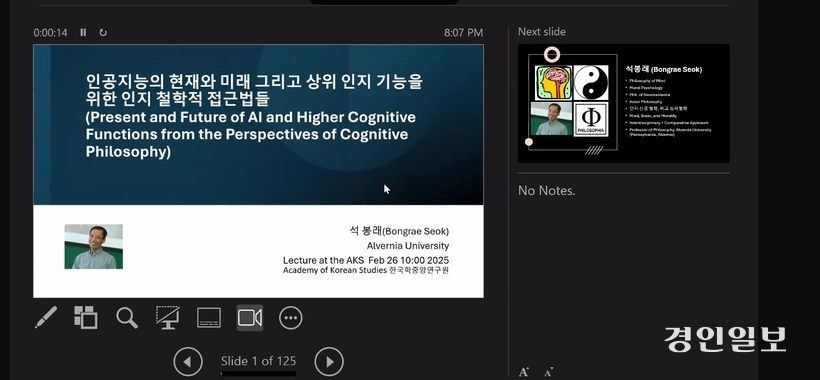This screenshot has width=820, height=380.
Task: Increase notes text size
Action: coord(523,372)
